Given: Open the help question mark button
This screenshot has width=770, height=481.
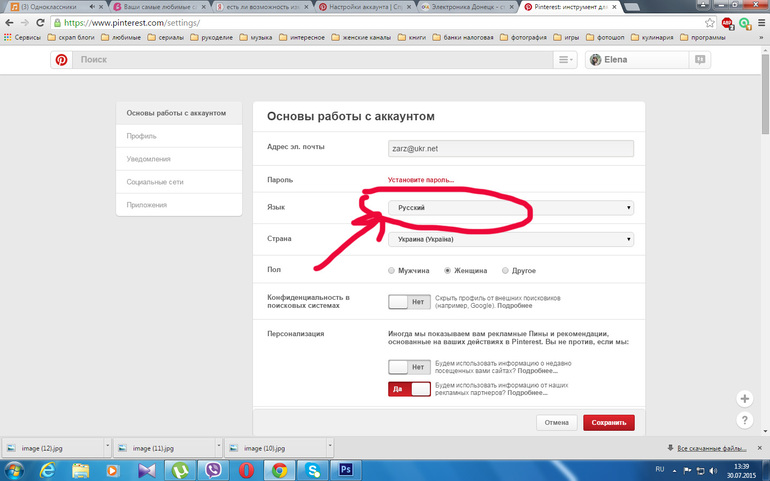Looking at the screenshot, I should click(744, 421).
